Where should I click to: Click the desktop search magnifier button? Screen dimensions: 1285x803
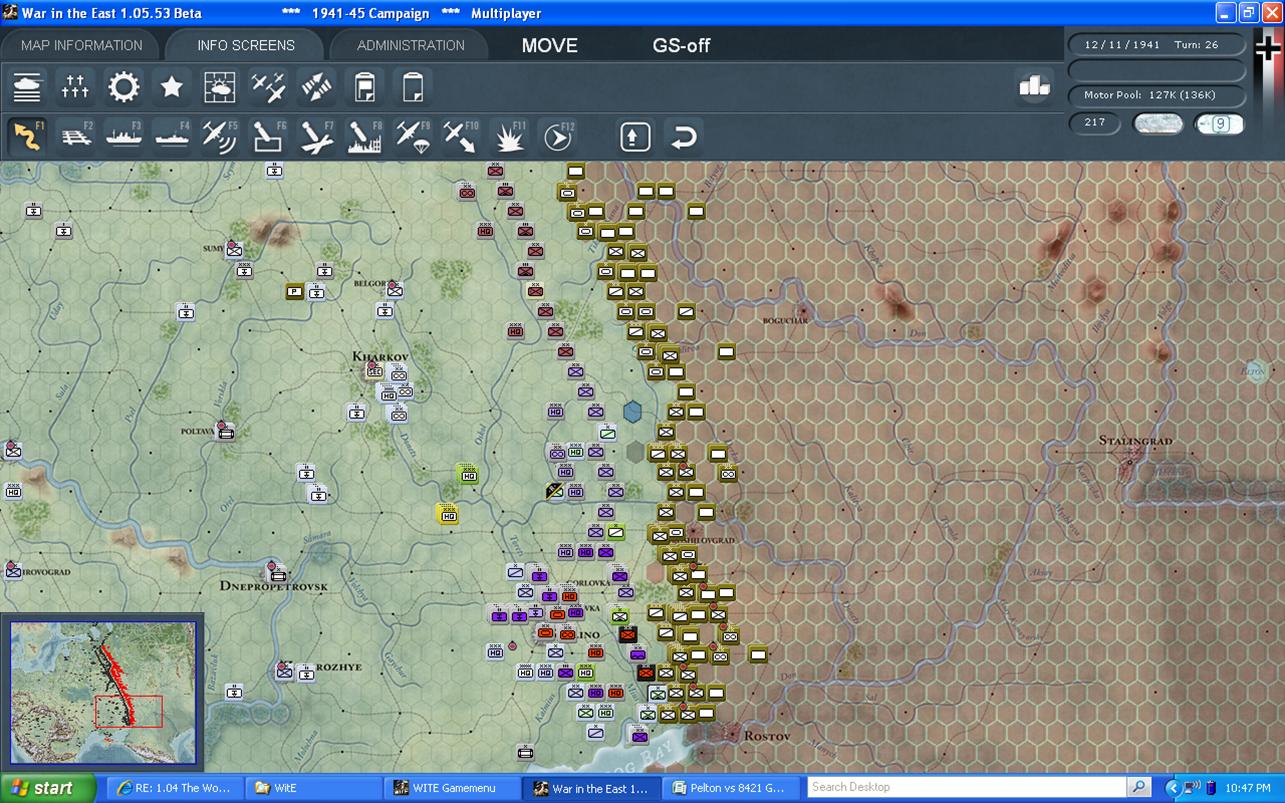coord(1139,787)
